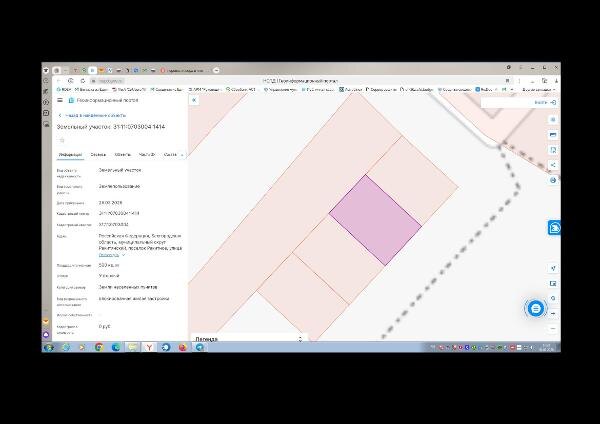The width and height of the screenshot is (600, 424).
Task: Open the blue assistant side tab
Action: 554,228
